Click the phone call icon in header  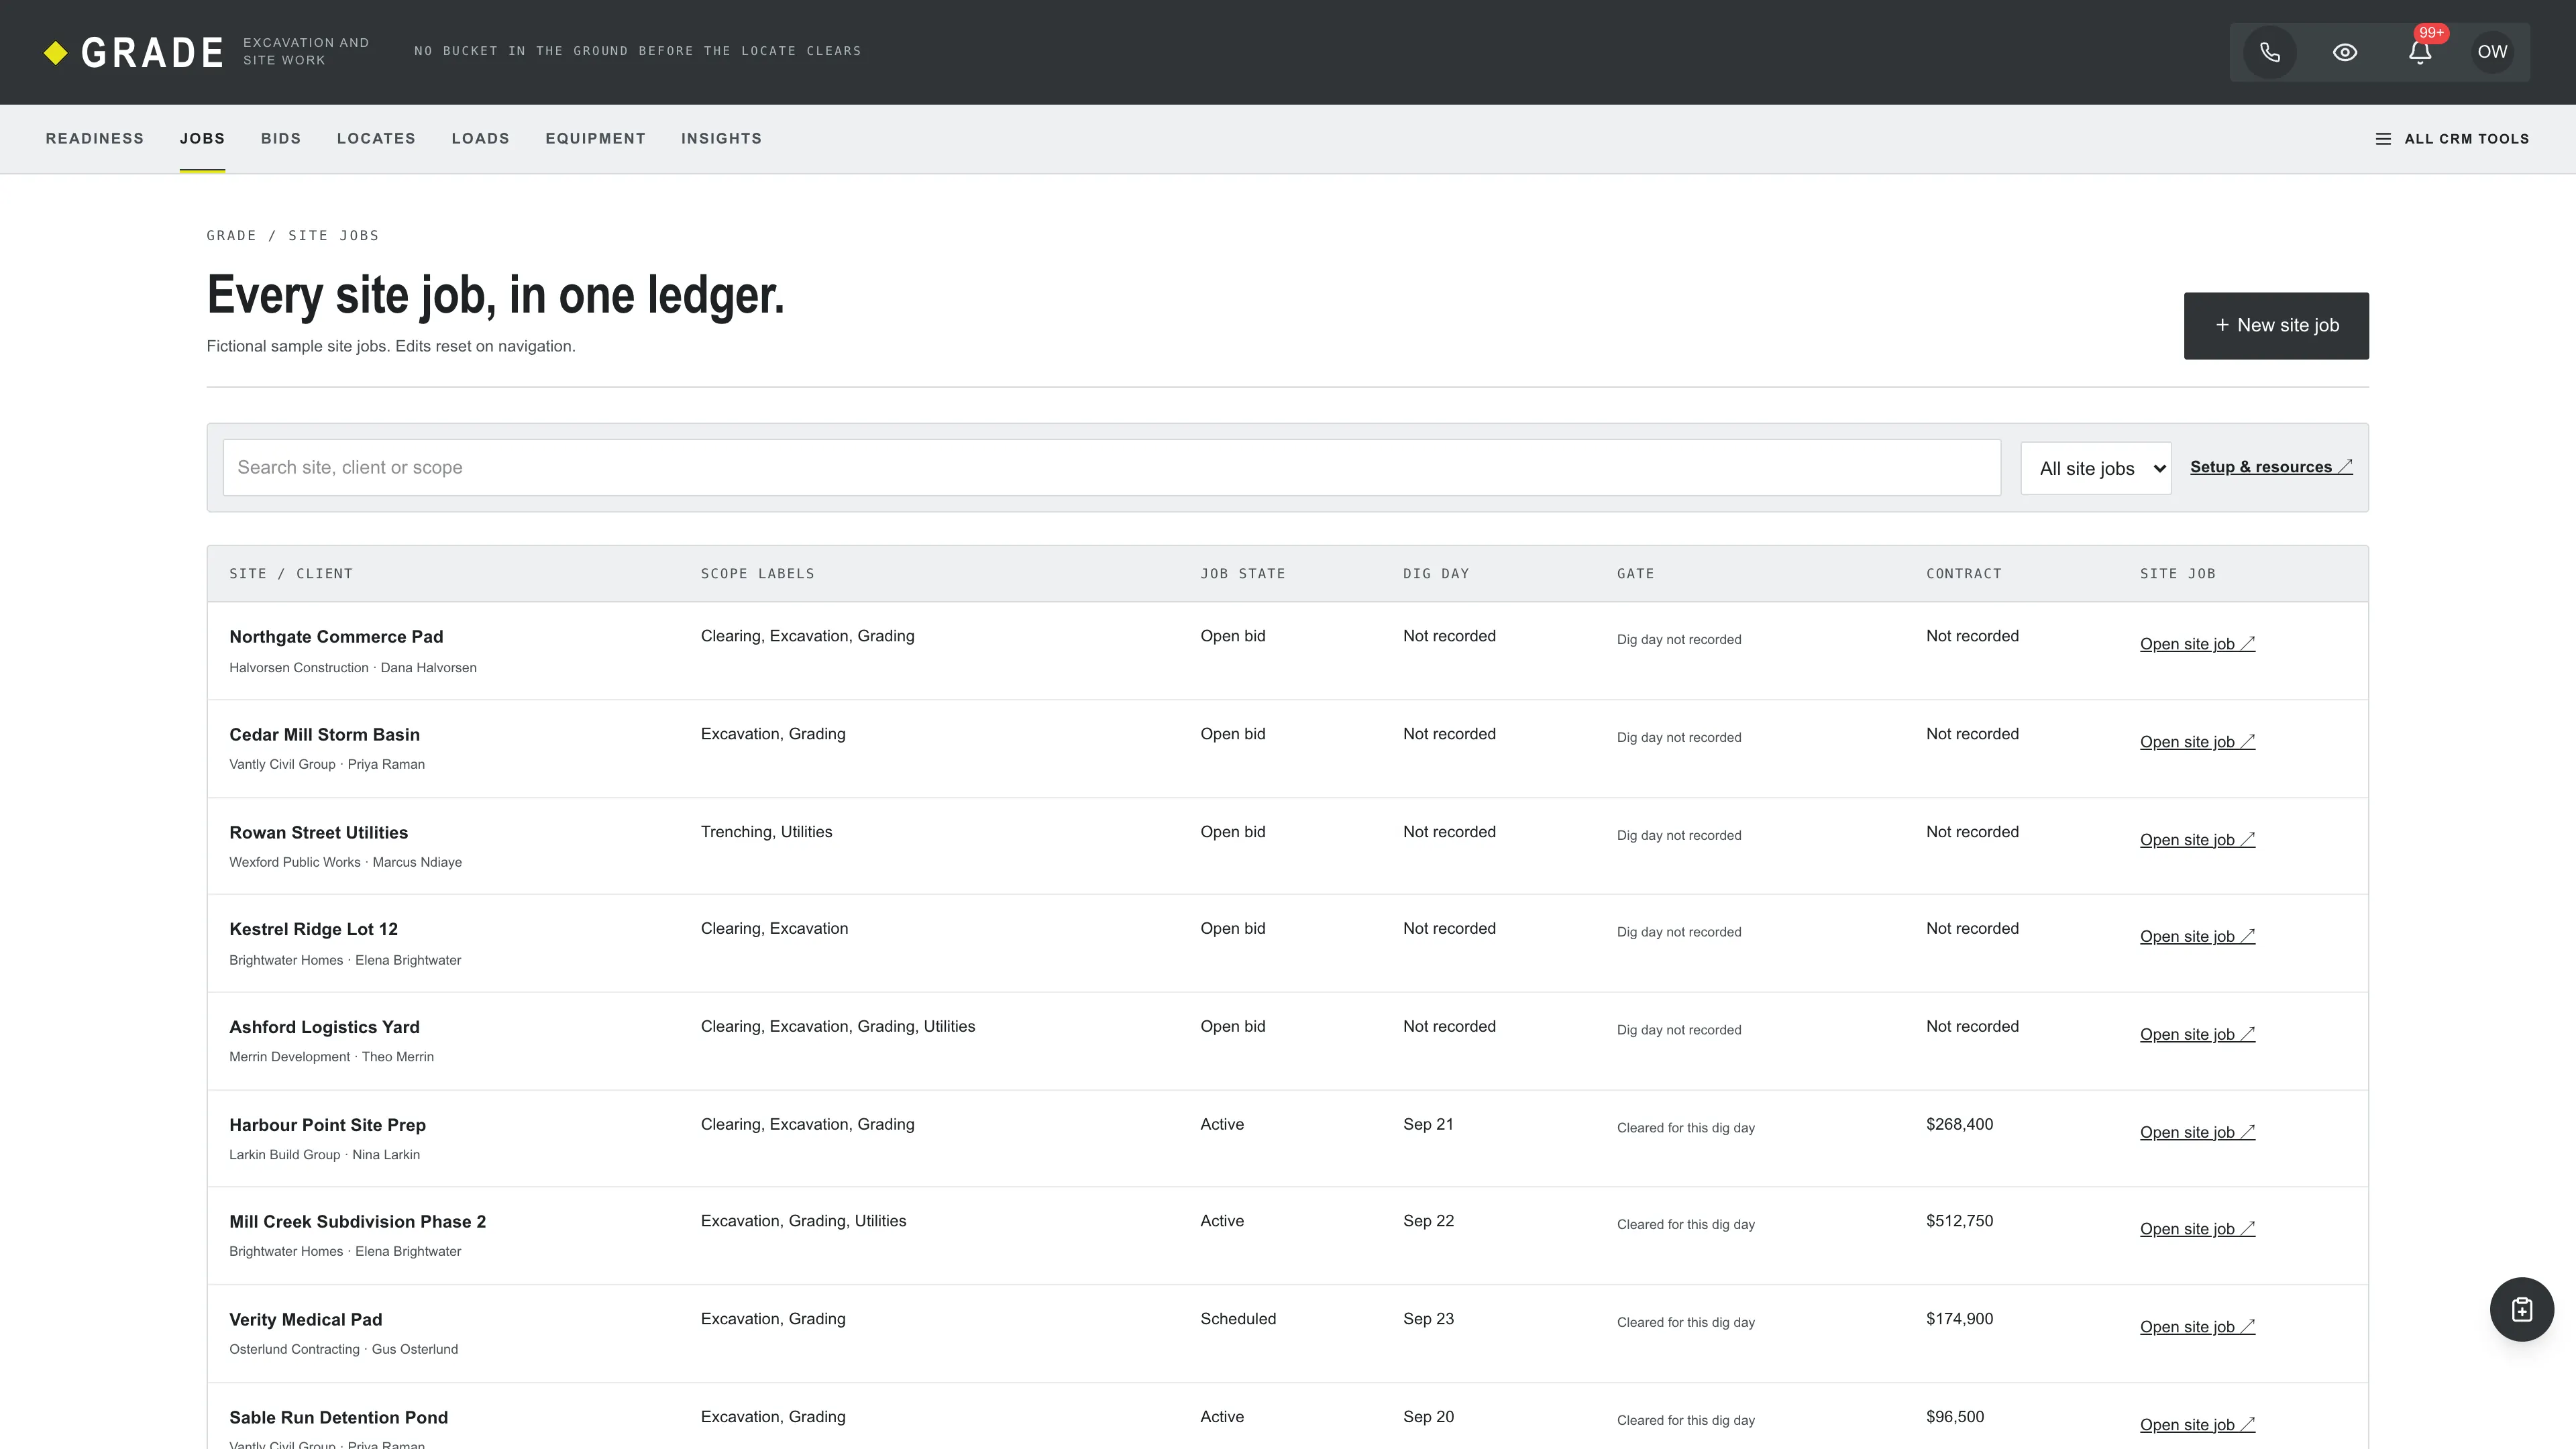(2270, 52)
